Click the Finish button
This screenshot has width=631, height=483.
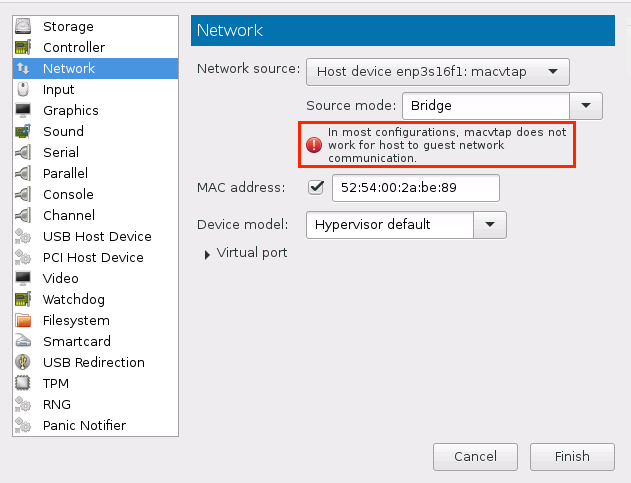point(572,457)
